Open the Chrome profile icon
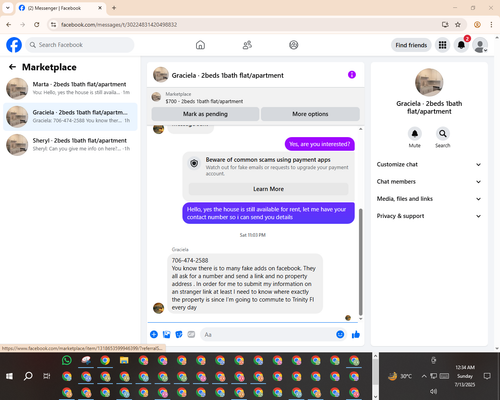 tap(477, 25)
